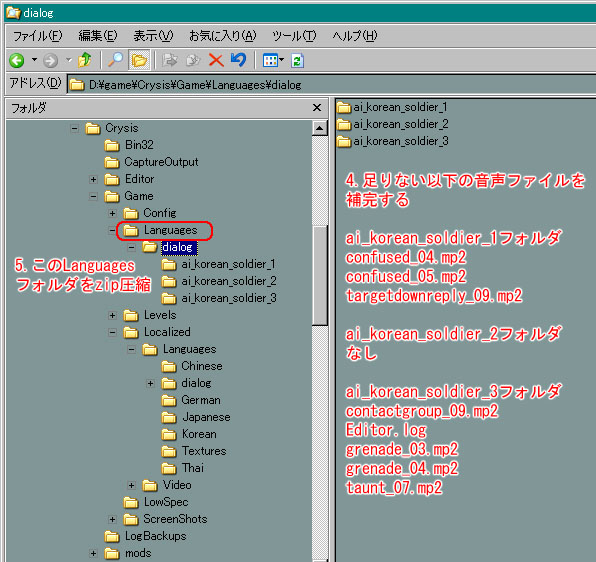Click the dialog window title bar icon

tap(13, 13)
